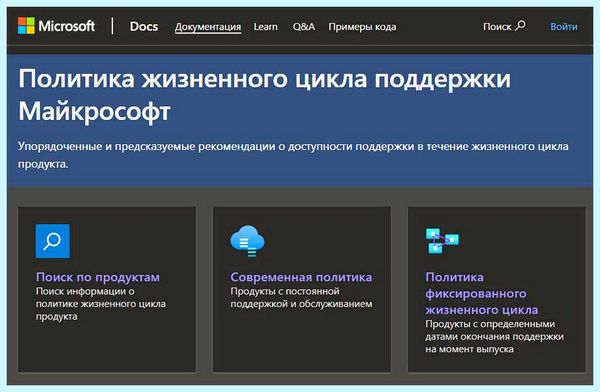The image size is (600, 392).
Task: Click the connected boxes fixed lifecycle icon
Action: [x=442, y=240]
